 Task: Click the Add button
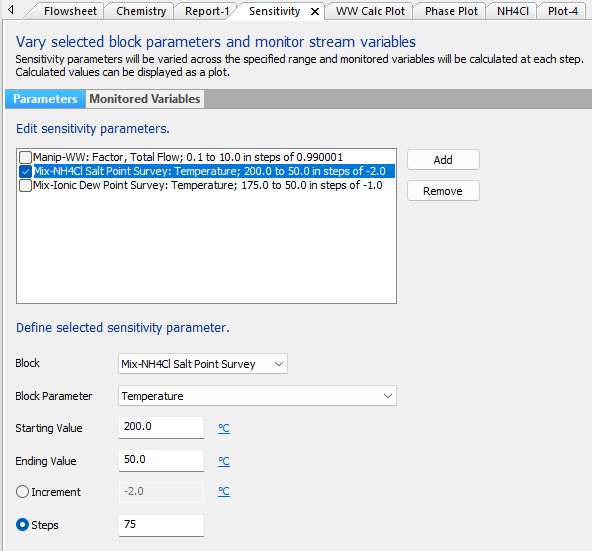tap(443, 160)
